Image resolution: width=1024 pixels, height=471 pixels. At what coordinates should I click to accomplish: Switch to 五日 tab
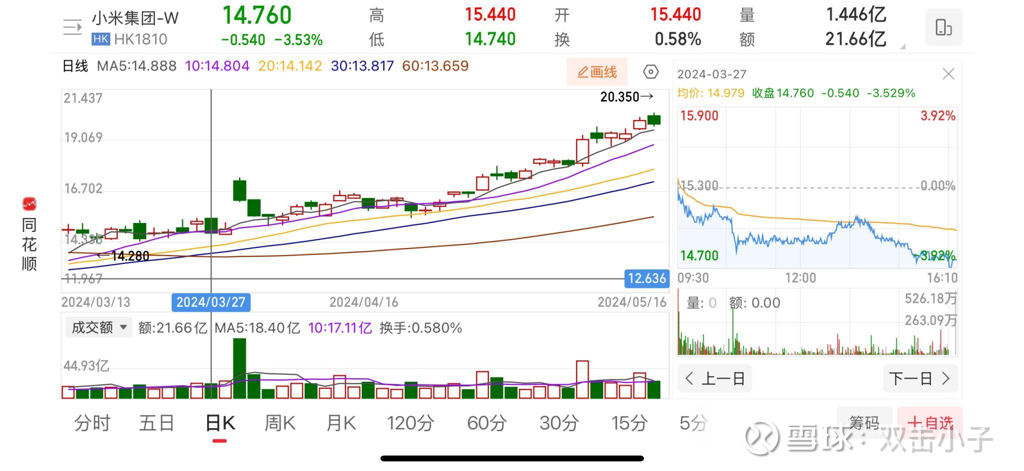157,423
